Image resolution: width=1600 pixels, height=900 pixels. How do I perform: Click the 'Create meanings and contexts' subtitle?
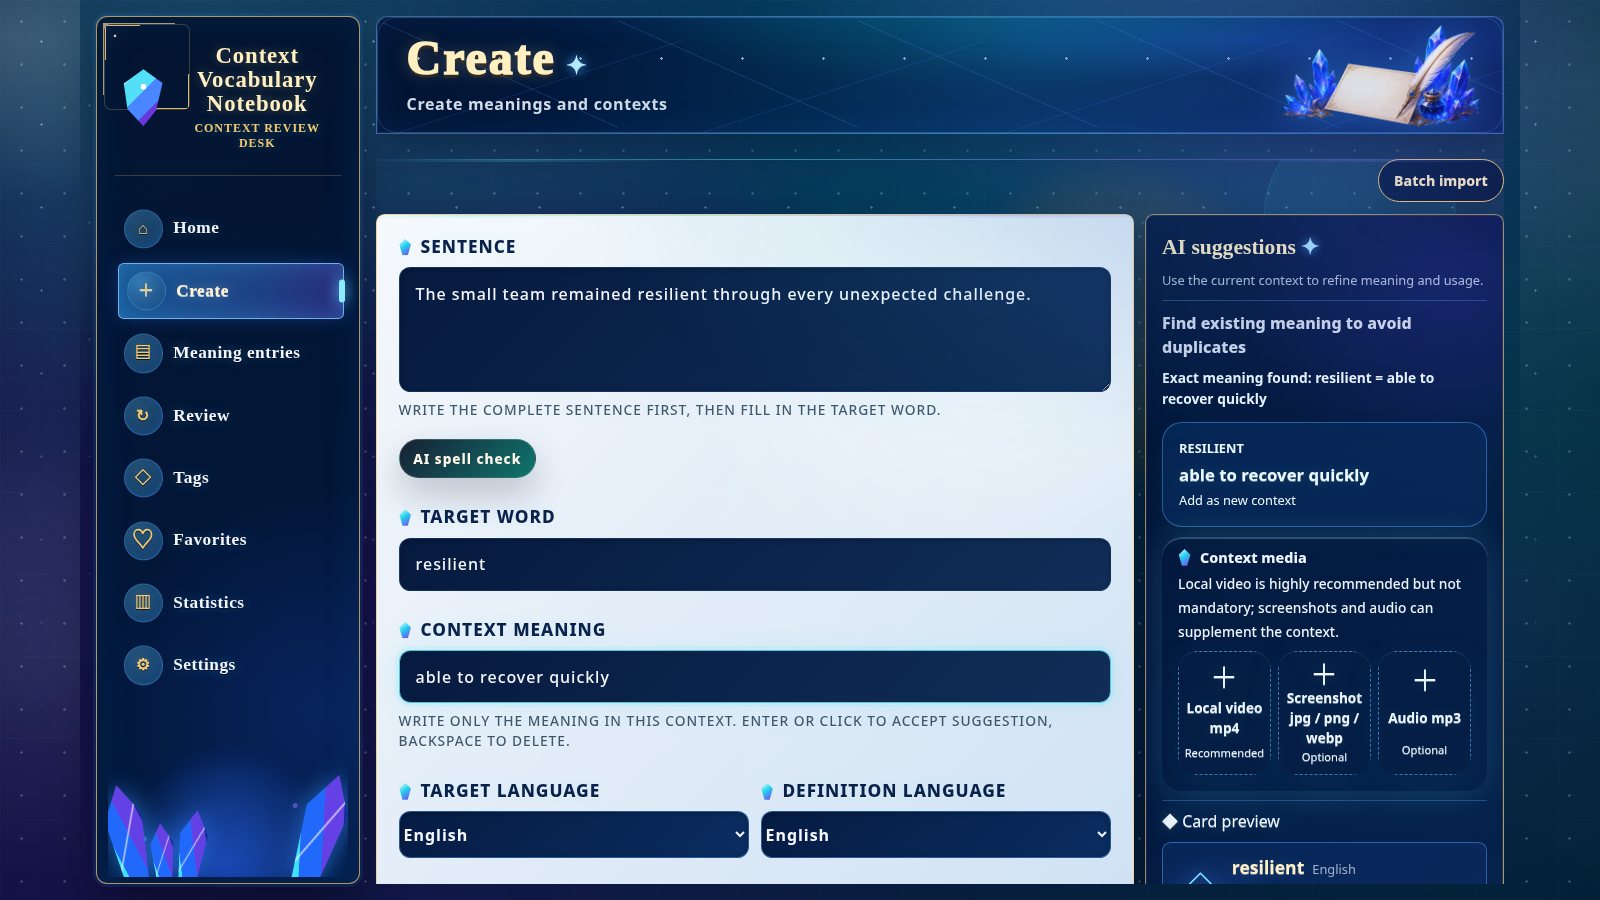536,104
